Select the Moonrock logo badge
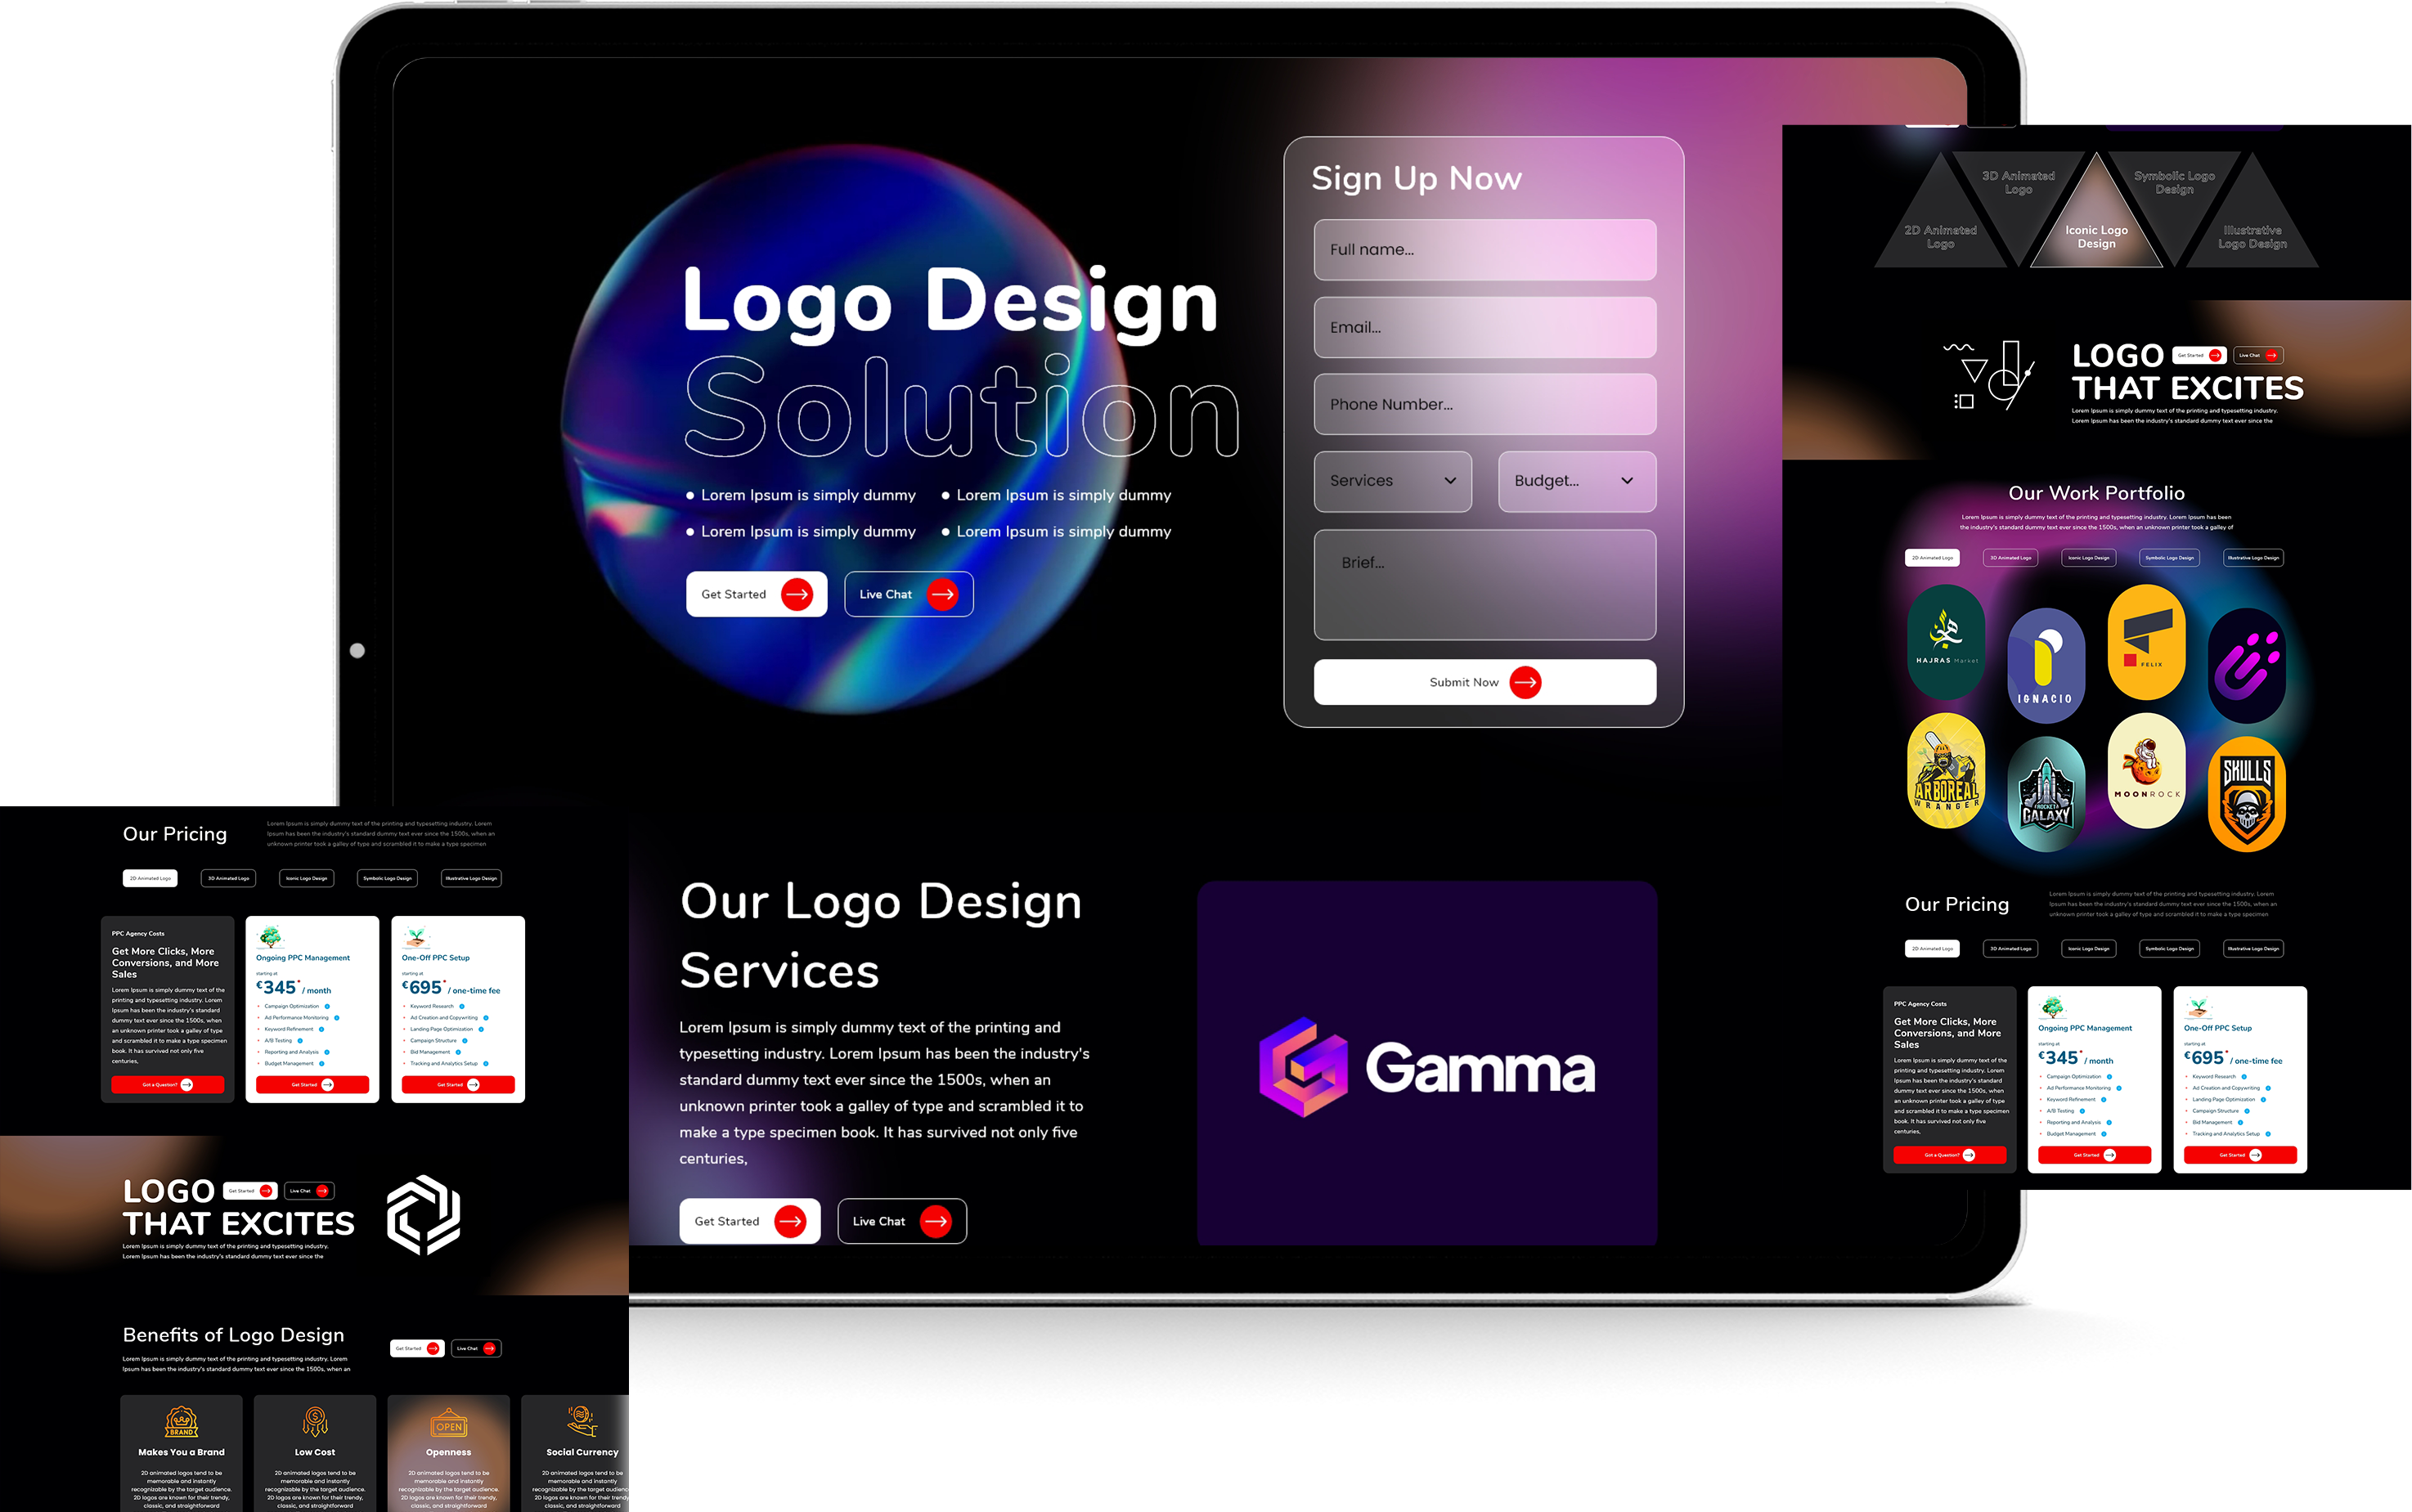 [x=2146, y=771]
